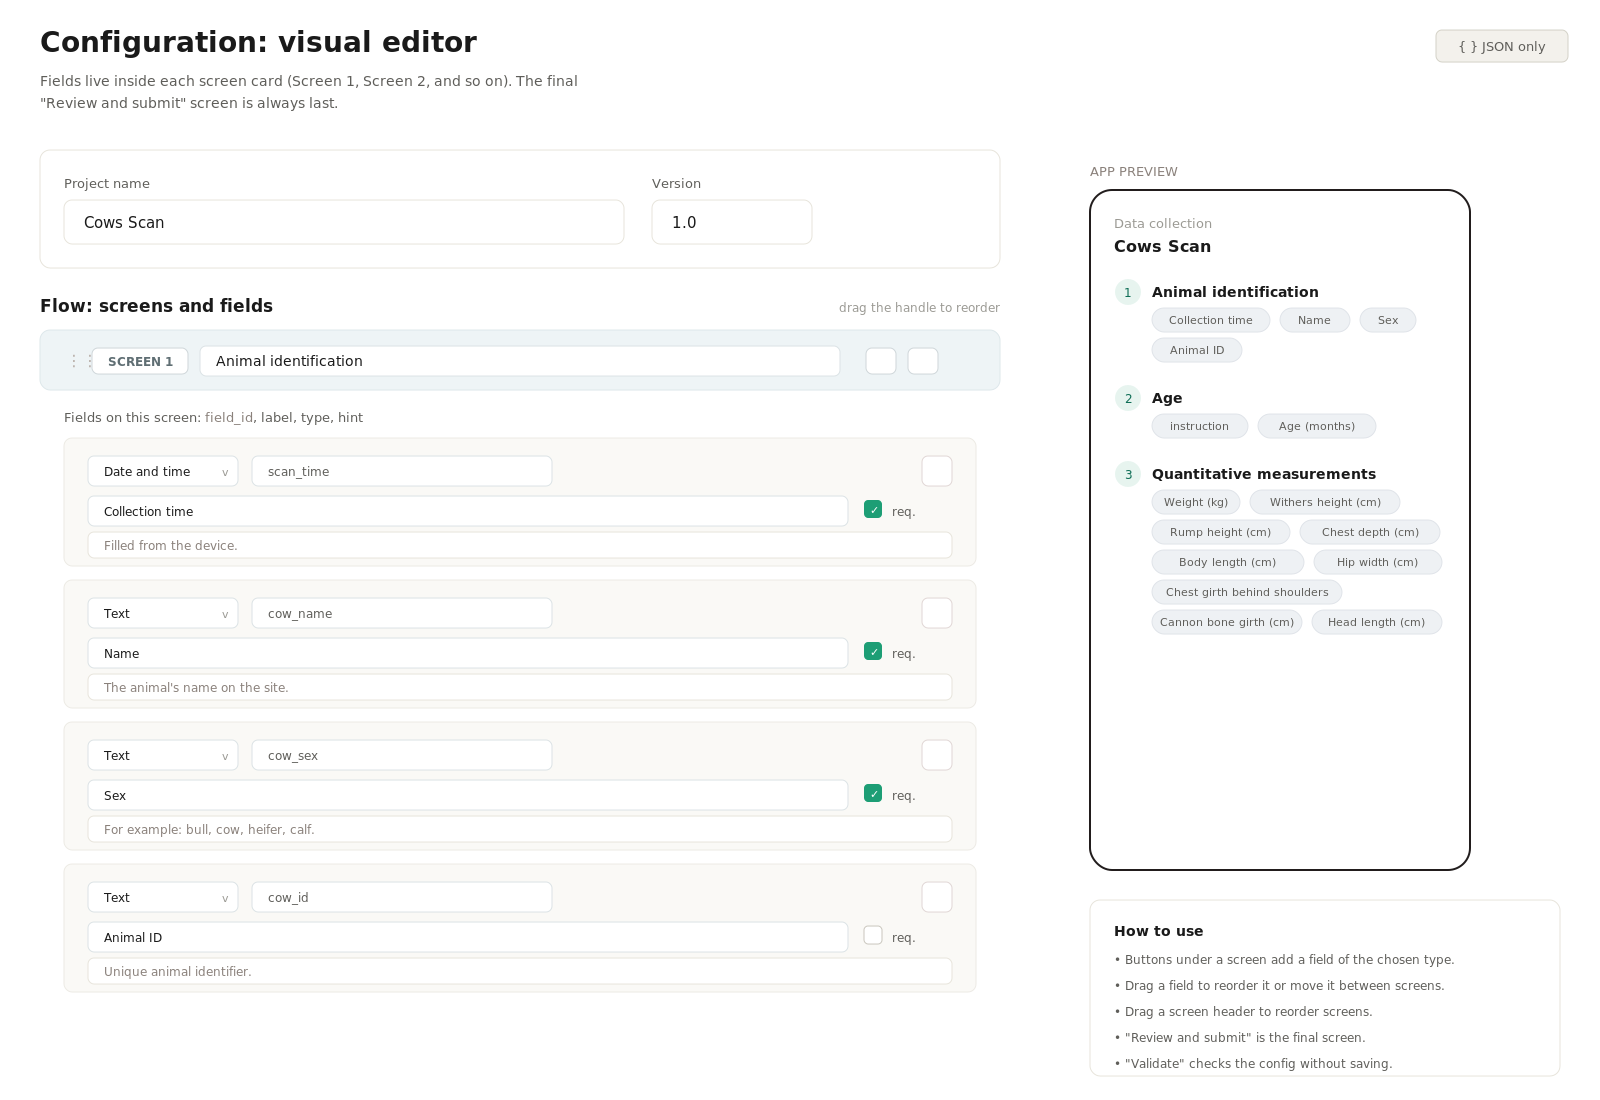
Task: Click the Project name field Cows Scan
Action: pyautogui.click(x=344, y=222)
